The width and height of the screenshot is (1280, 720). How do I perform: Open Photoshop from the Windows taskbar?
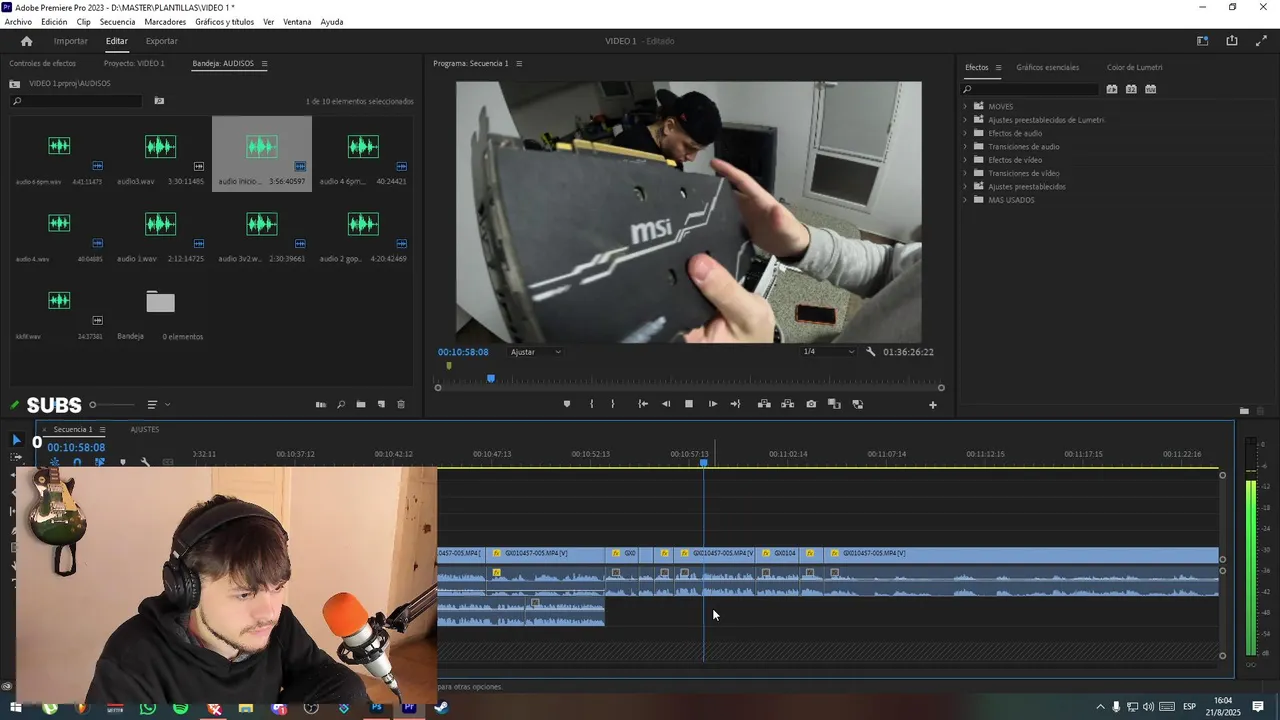[376, 708]
